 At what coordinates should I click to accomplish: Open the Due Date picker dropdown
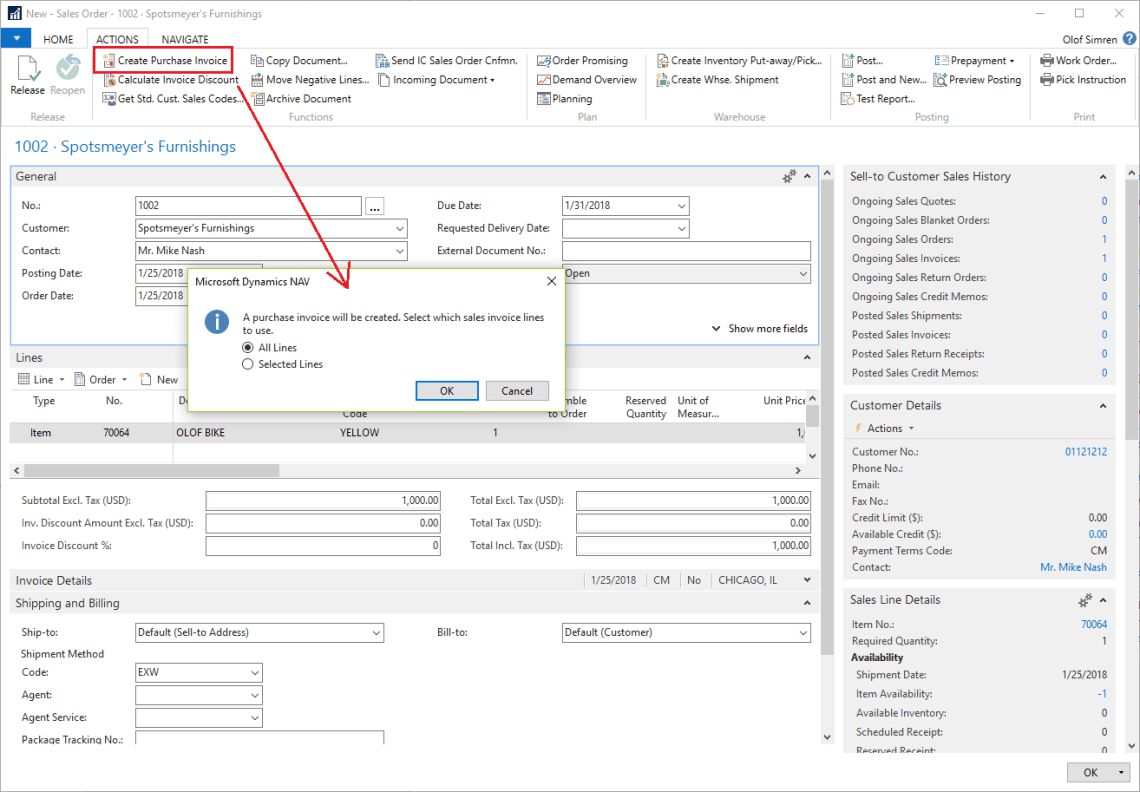(x=681, y=206)
